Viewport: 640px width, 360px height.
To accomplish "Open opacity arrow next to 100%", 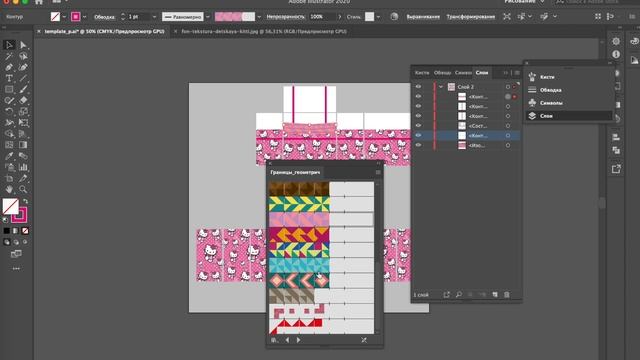I will (x=340, y=17).
